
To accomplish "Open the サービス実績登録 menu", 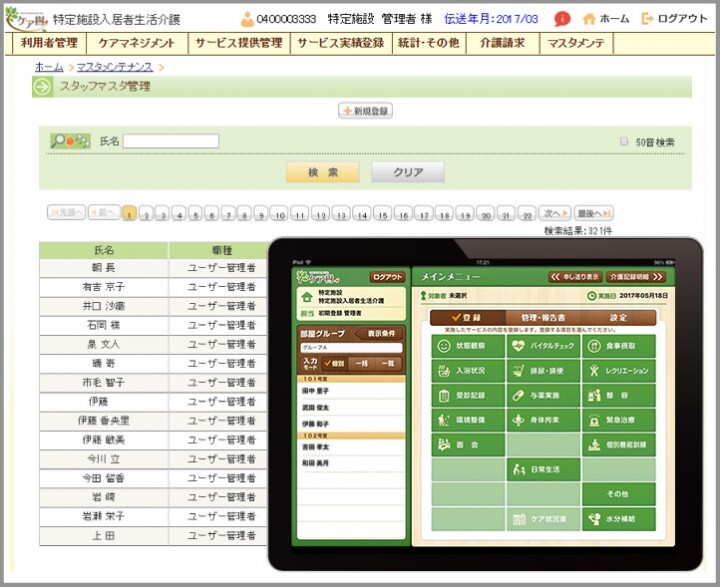I will (x=341, y=43).
